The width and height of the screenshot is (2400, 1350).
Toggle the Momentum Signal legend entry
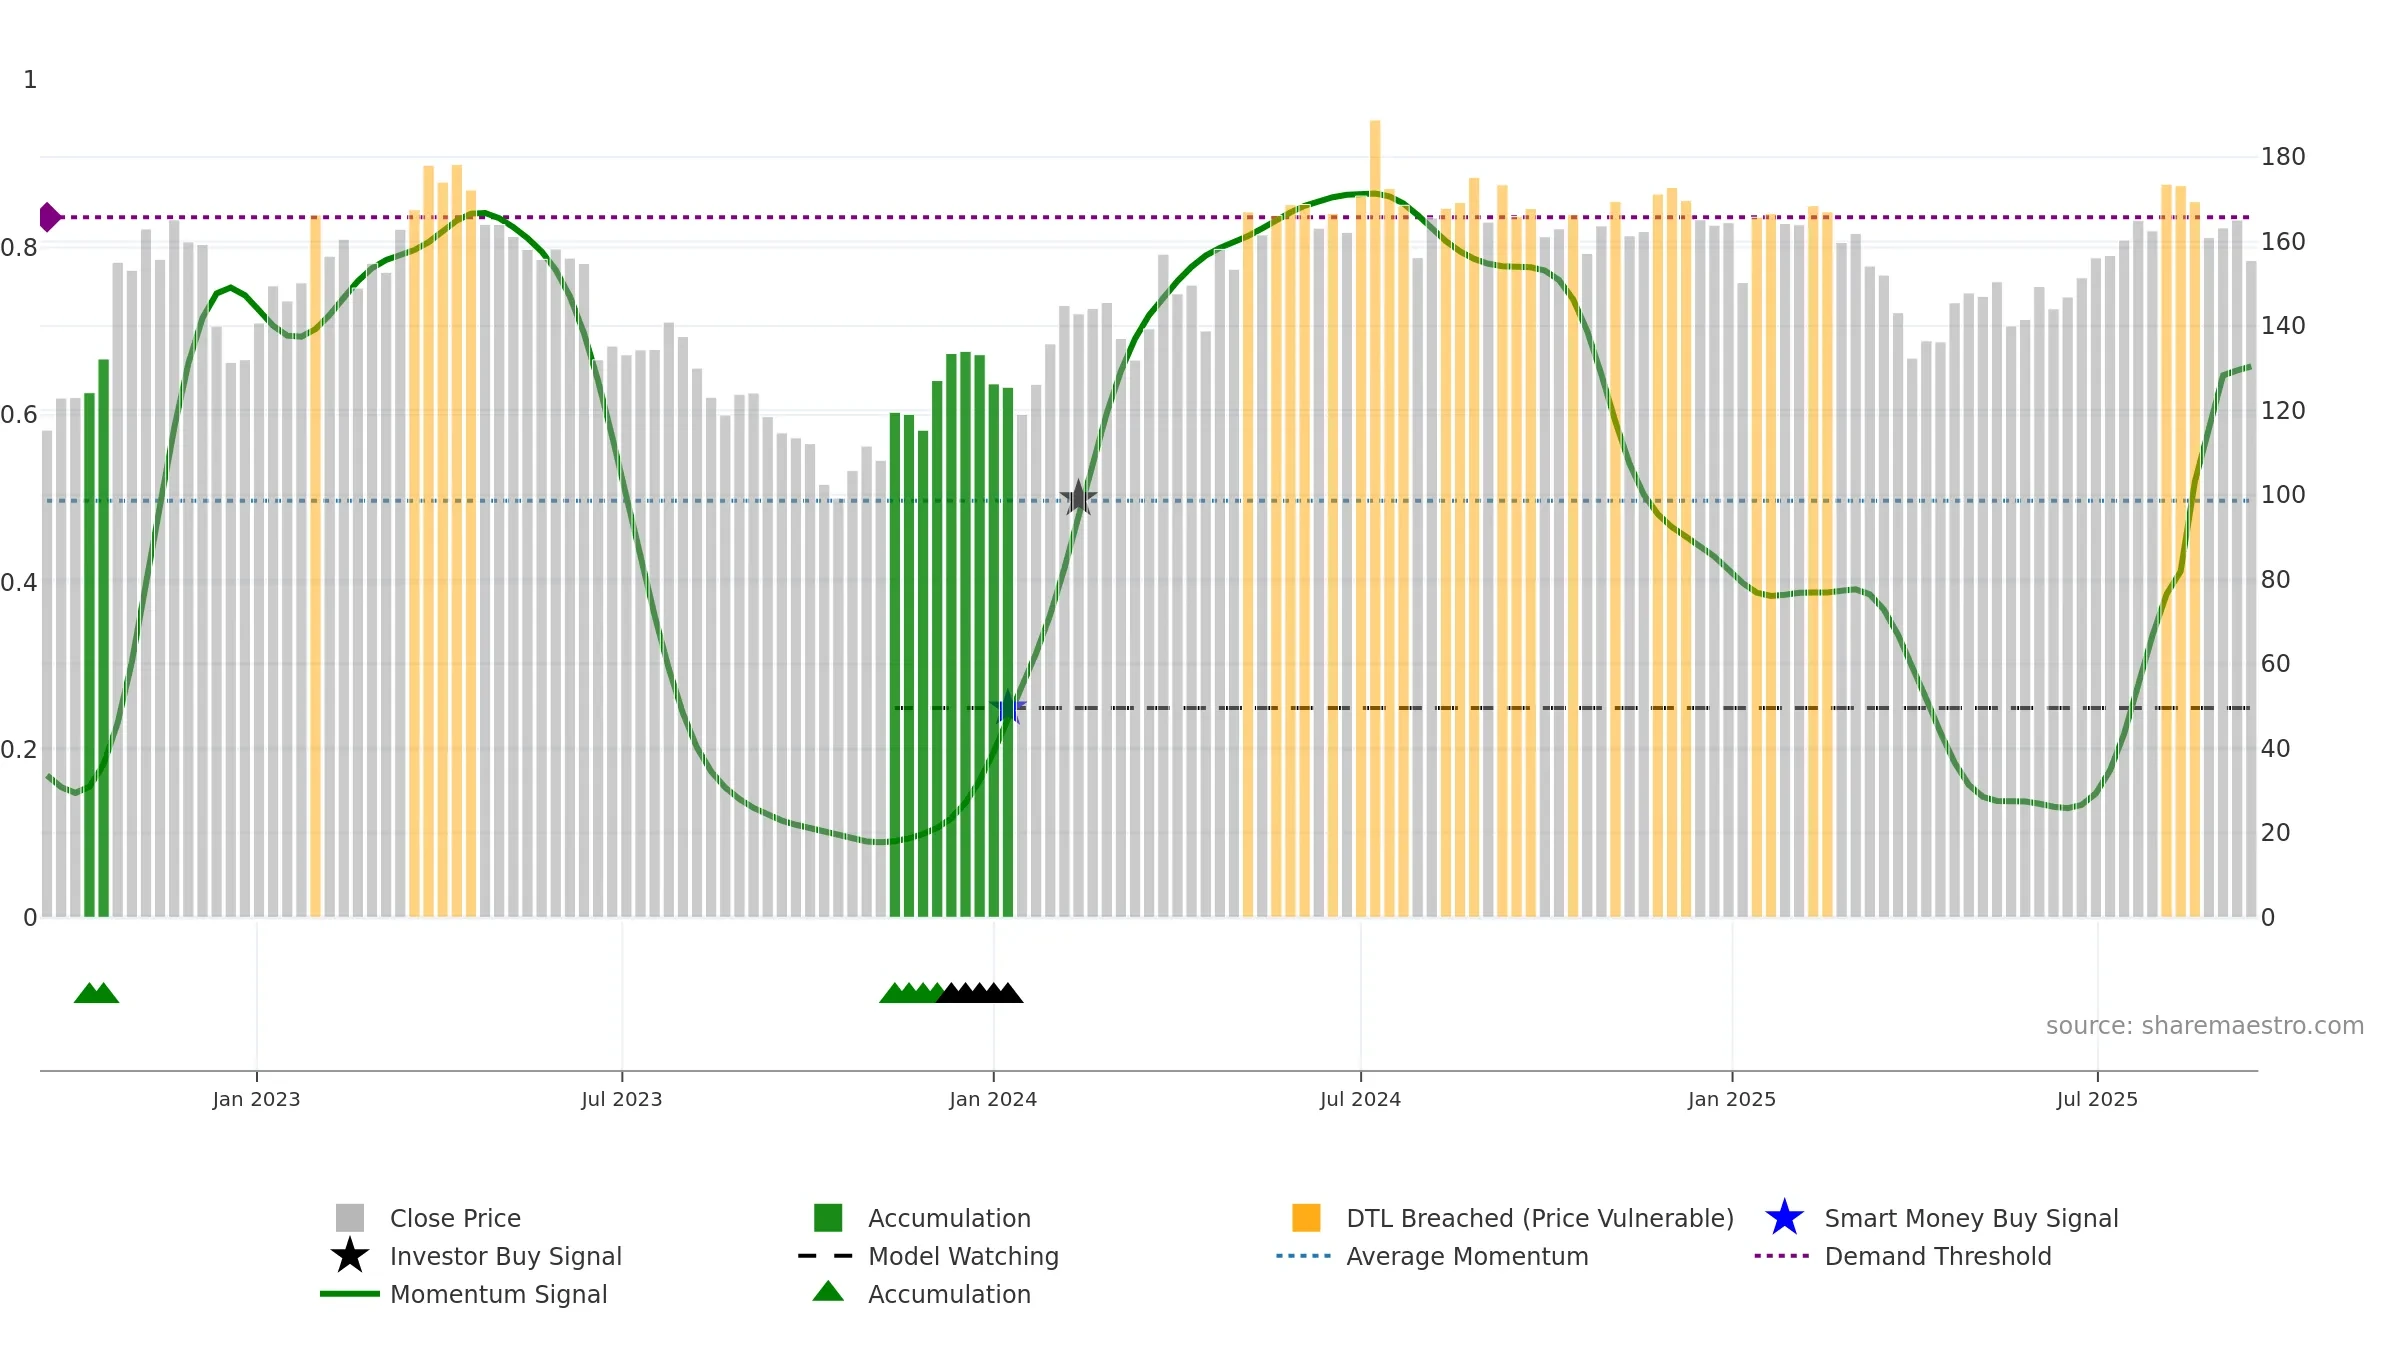point(498,1294)
